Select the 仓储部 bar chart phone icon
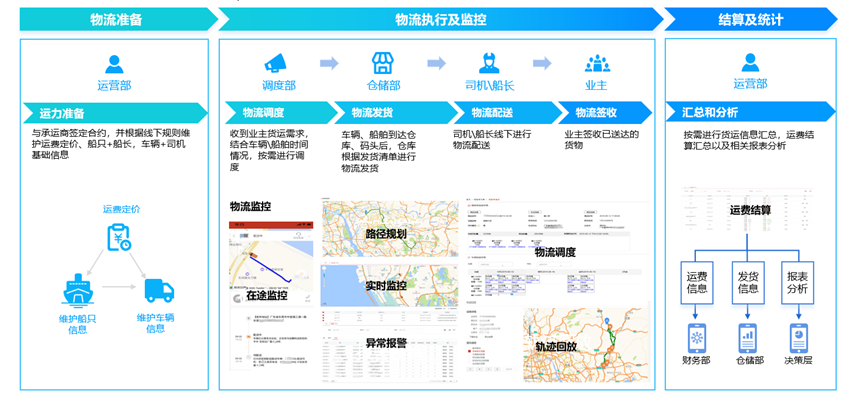 pos(748,338)
